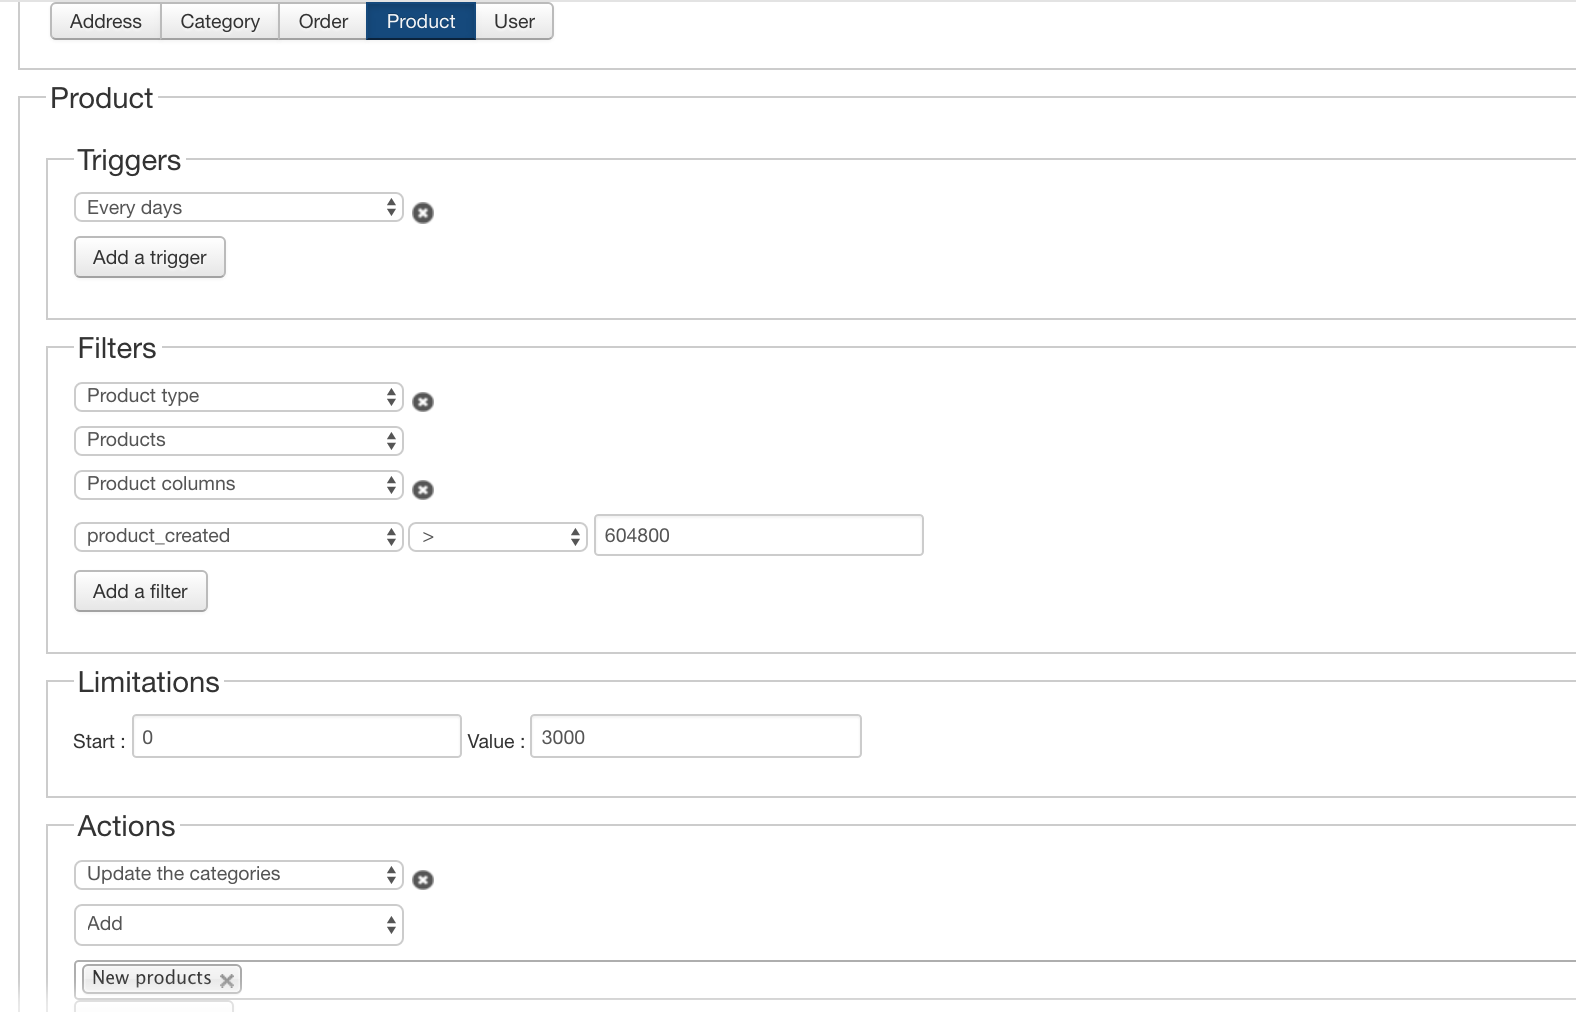Open the product_created column dropdown

click(238, 537)
